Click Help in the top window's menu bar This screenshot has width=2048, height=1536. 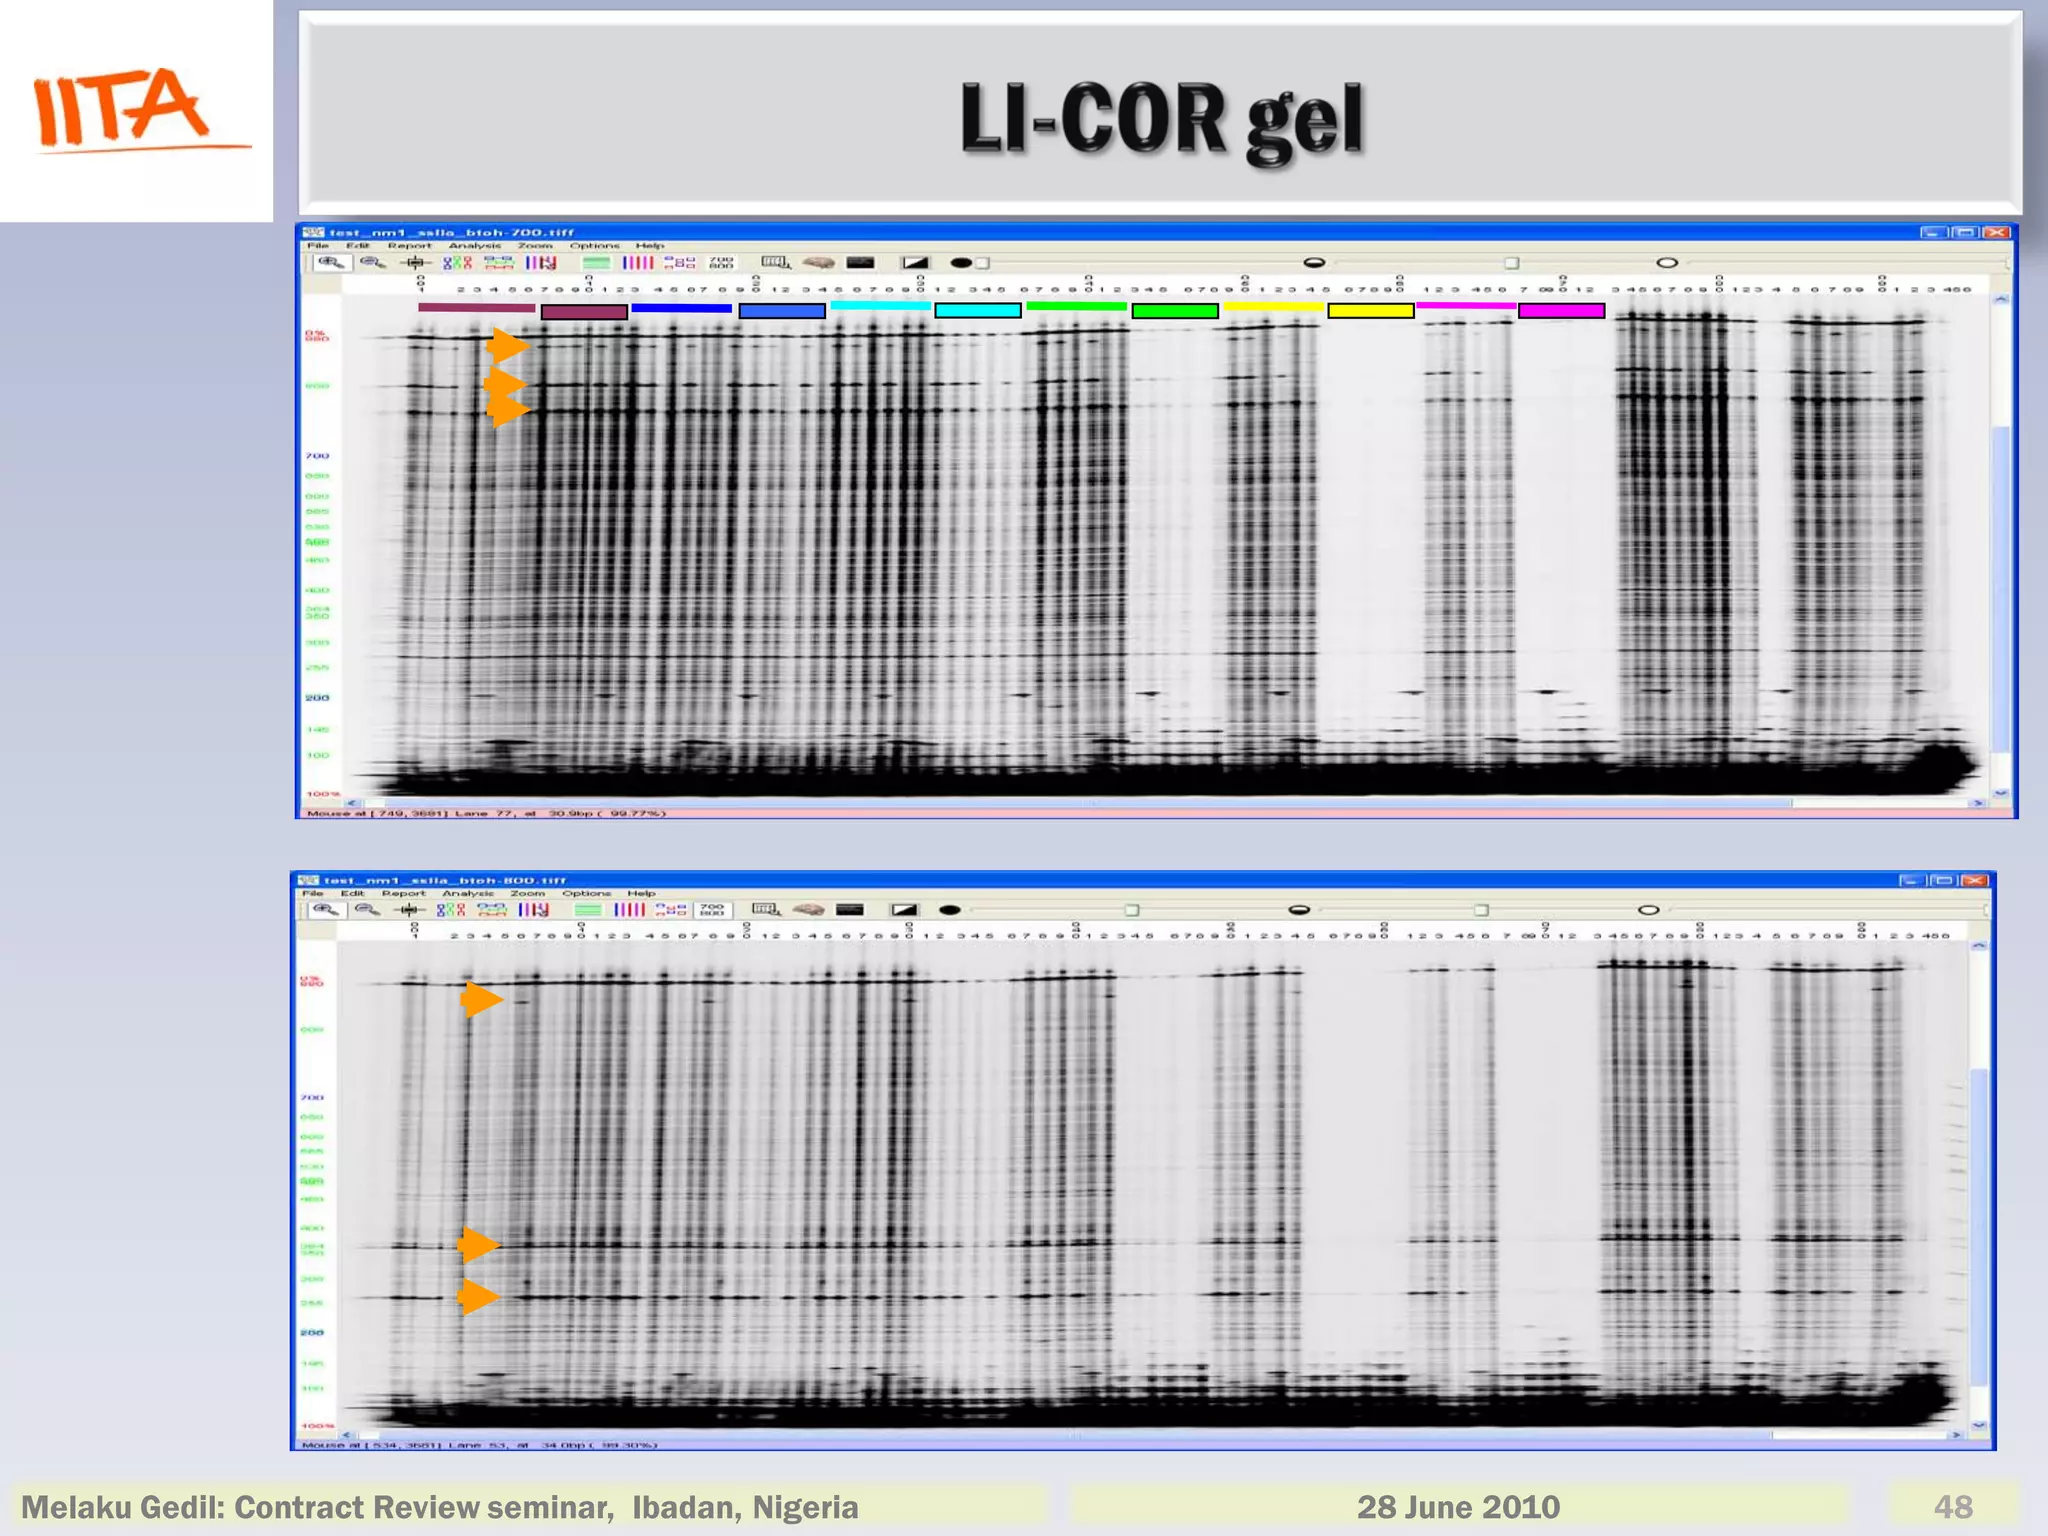click(650, 246)
